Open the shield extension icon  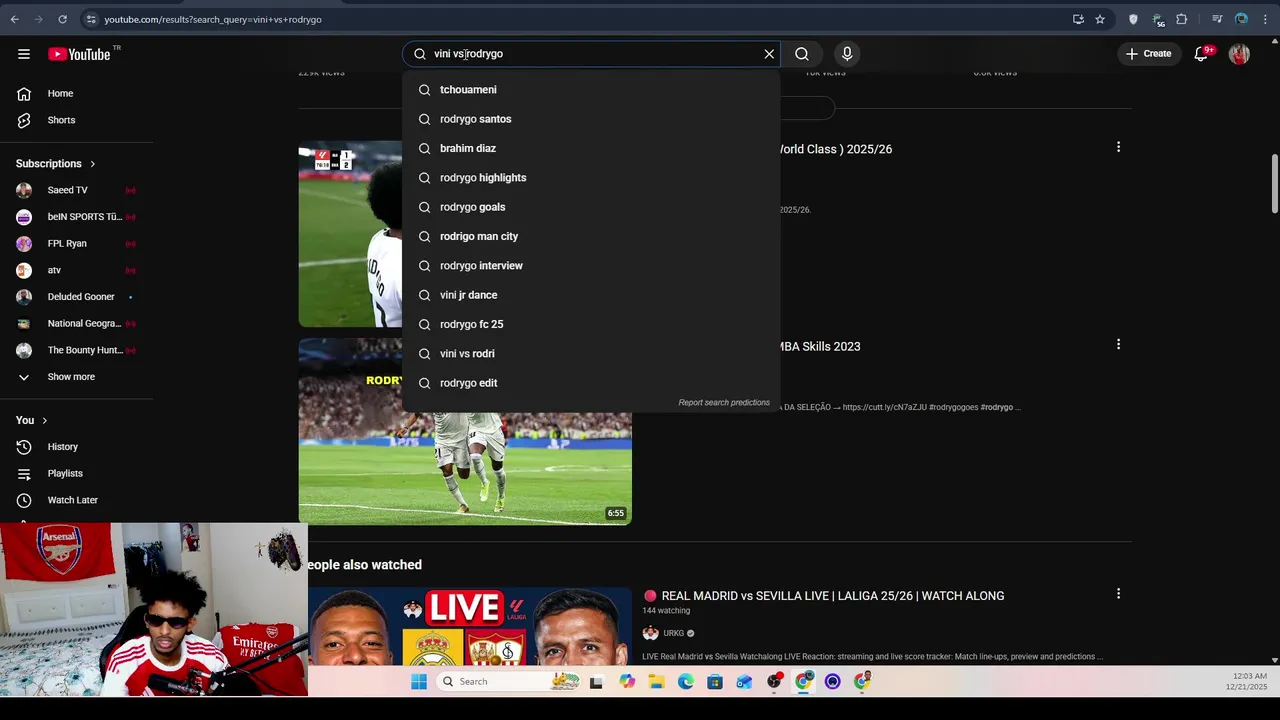[1133, 19]
